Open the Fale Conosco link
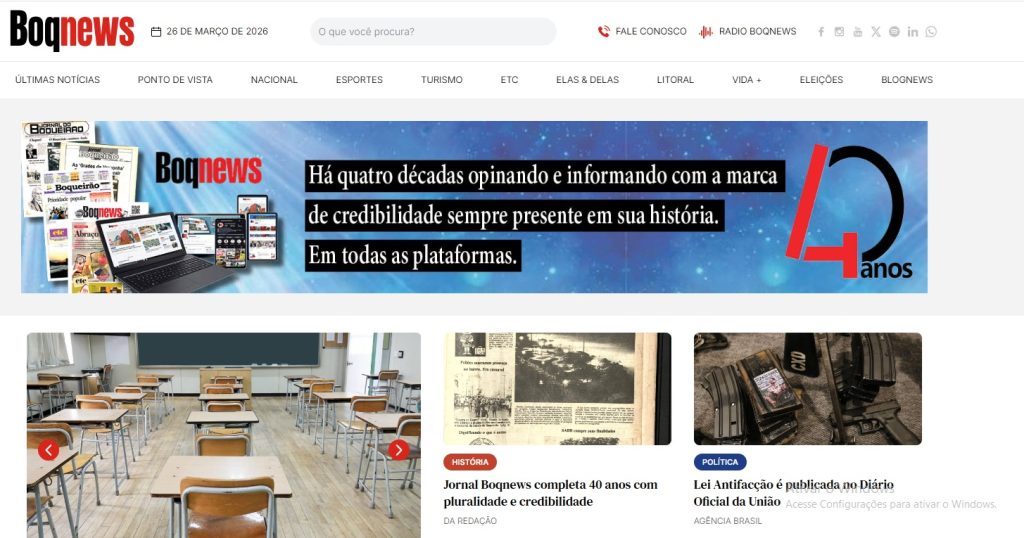 click(x=651, y=31)
